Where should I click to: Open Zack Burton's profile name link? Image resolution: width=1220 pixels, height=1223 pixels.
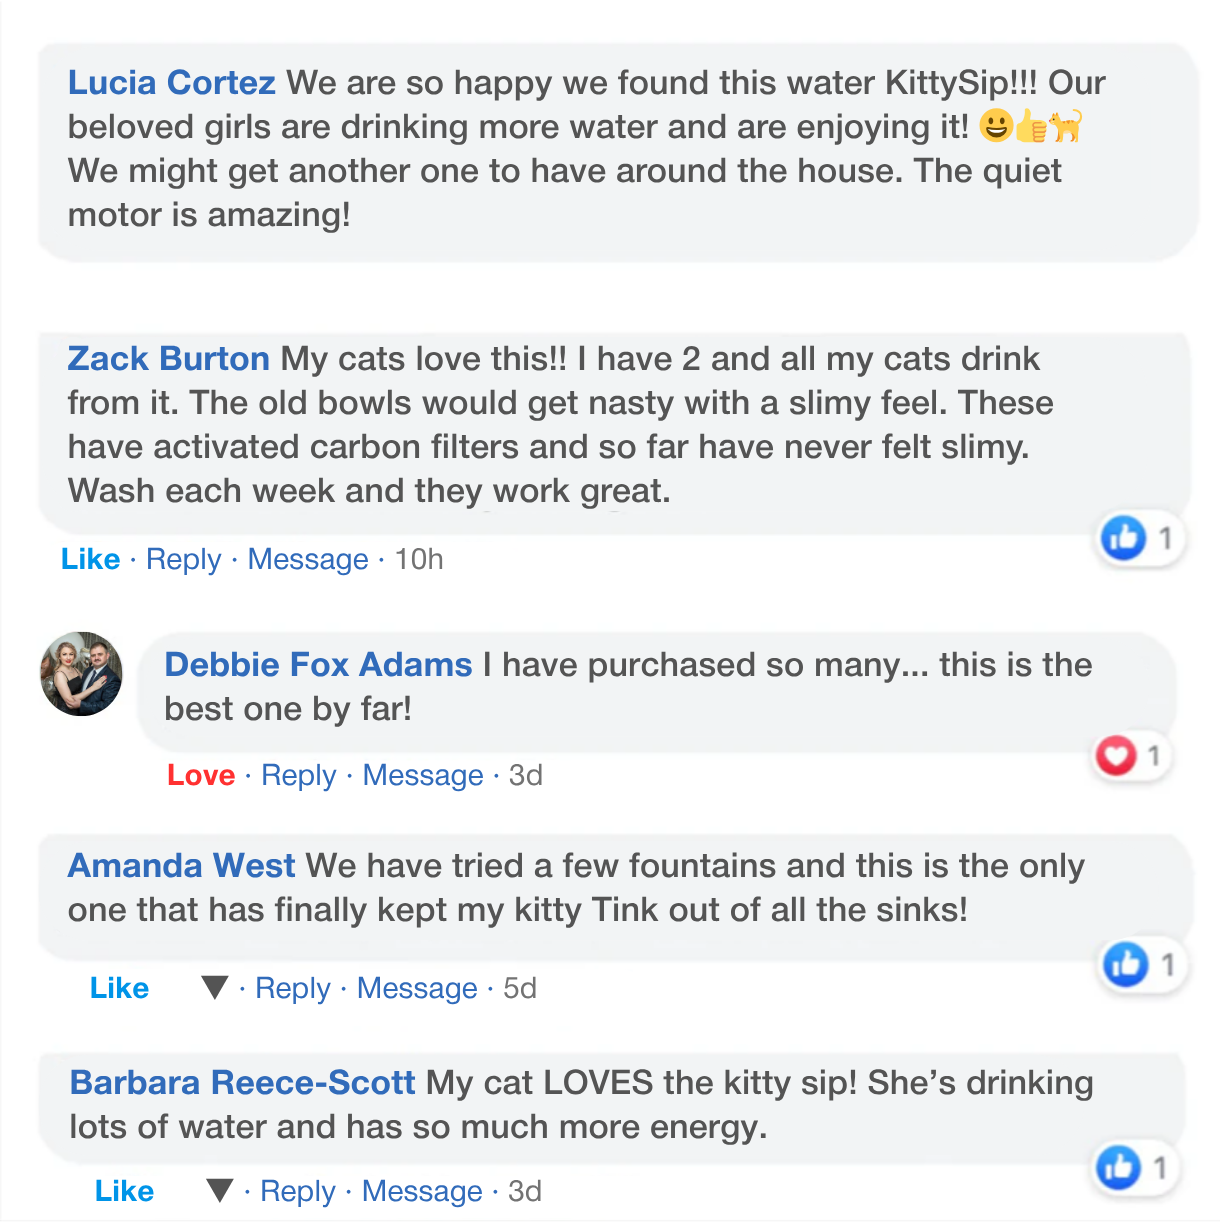pyautogui.click(x=168, y=358)
